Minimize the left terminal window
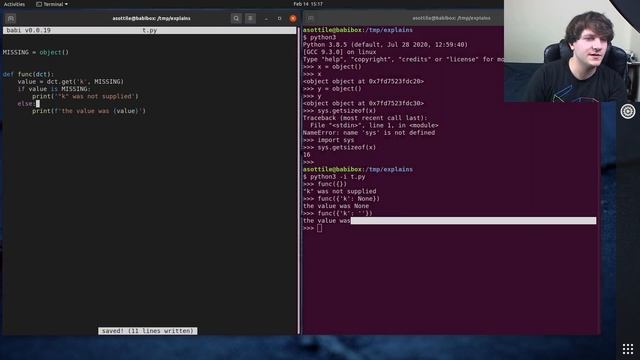The width and height of the screenshot is (640, 360). [x=266, y=18]
